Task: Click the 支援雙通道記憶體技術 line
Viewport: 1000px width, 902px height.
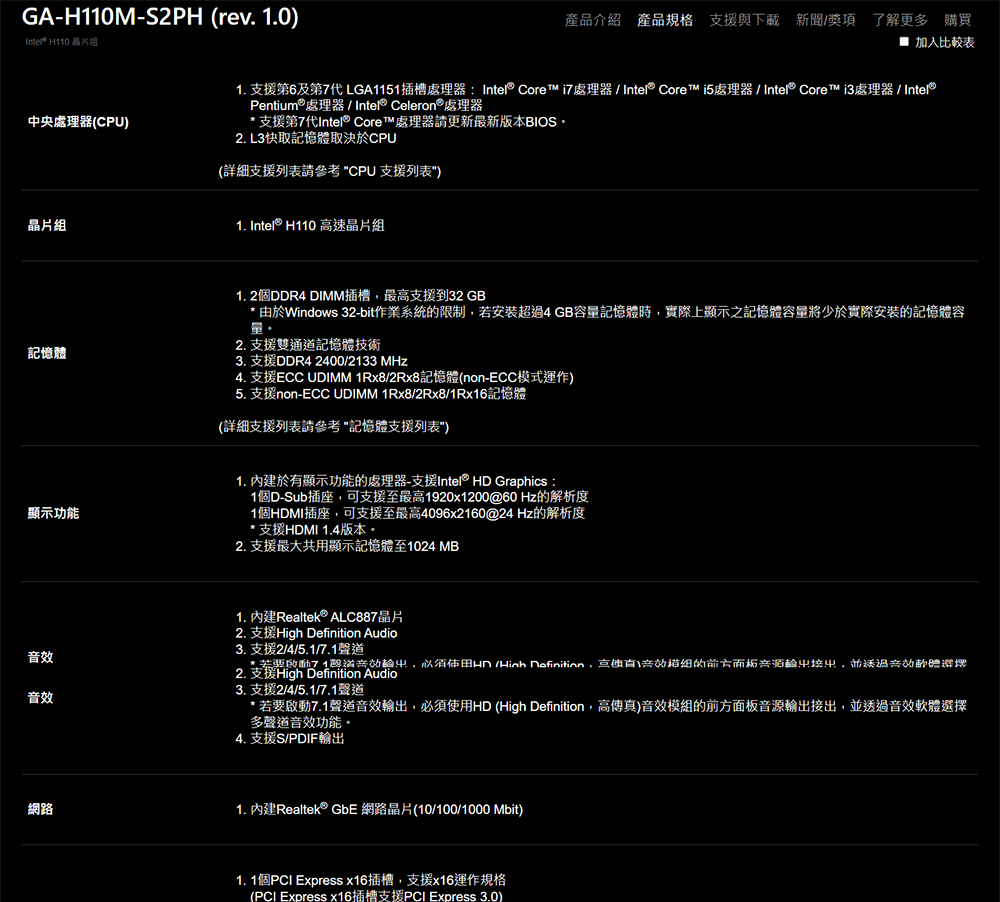Action: (x=315, y=345)
